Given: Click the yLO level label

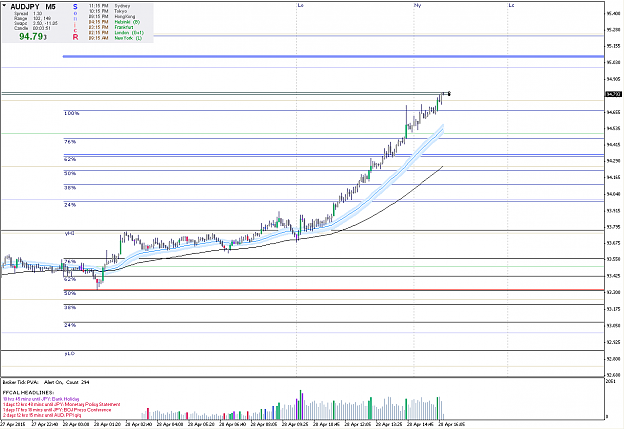Looking at the screenshot, I should (69, 354).
